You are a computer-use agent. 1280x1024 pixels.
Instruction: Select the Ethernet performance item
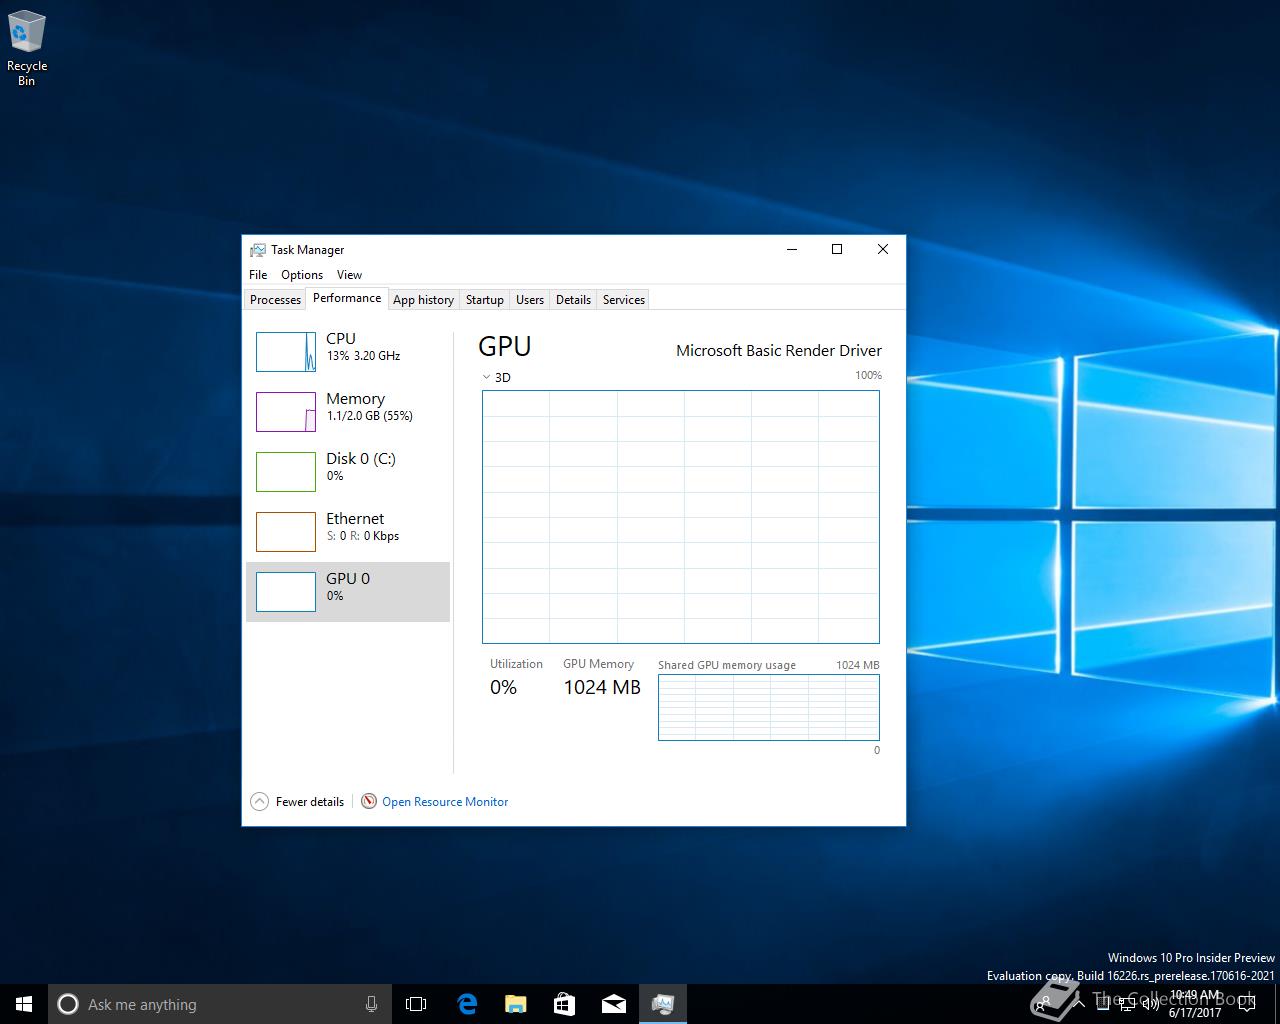[x=348, y=532]
